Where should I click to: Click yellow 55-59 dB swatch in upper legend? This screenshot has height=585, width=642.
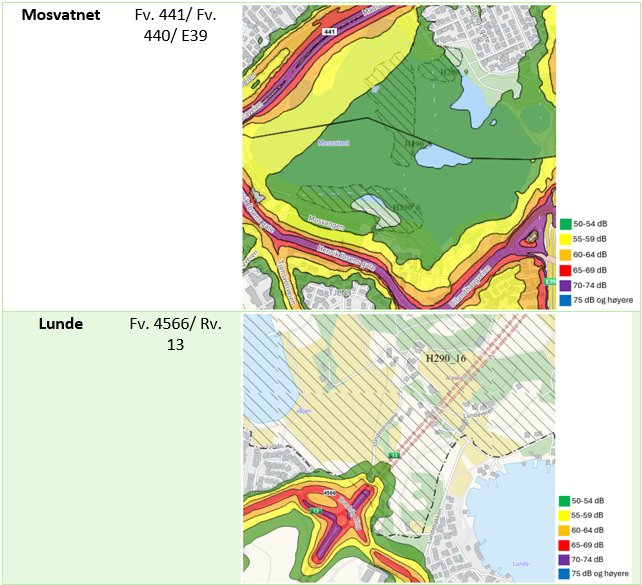566,239
